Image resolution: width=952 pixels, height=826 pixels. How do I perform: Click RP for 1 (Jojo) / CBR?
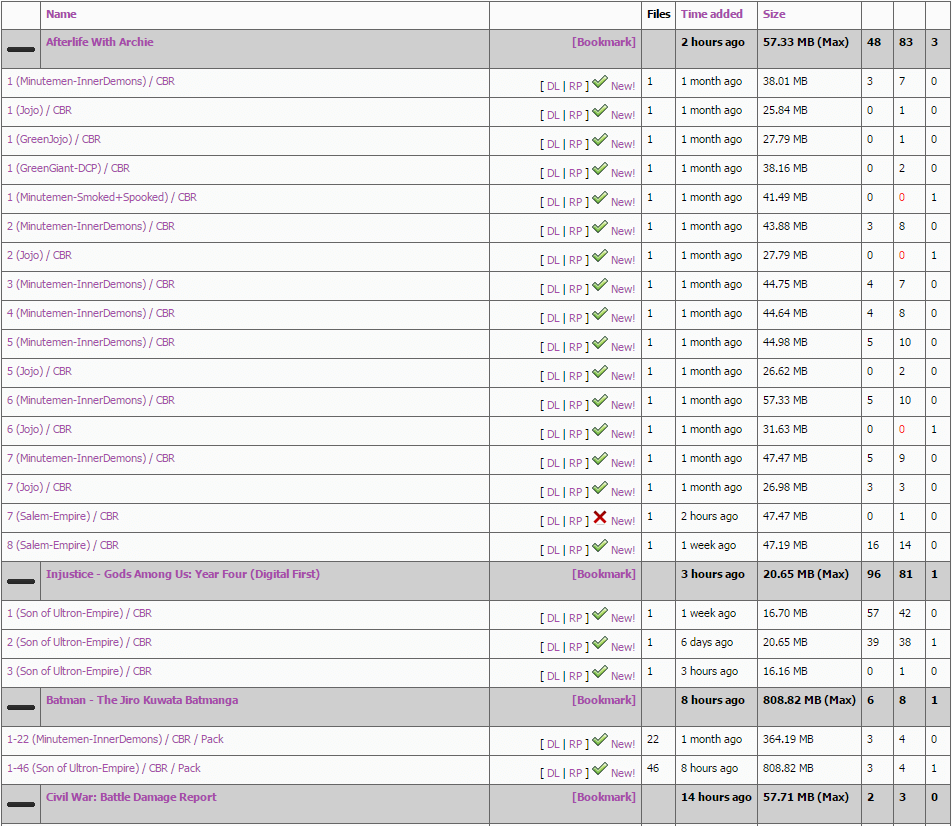[576, 115]
